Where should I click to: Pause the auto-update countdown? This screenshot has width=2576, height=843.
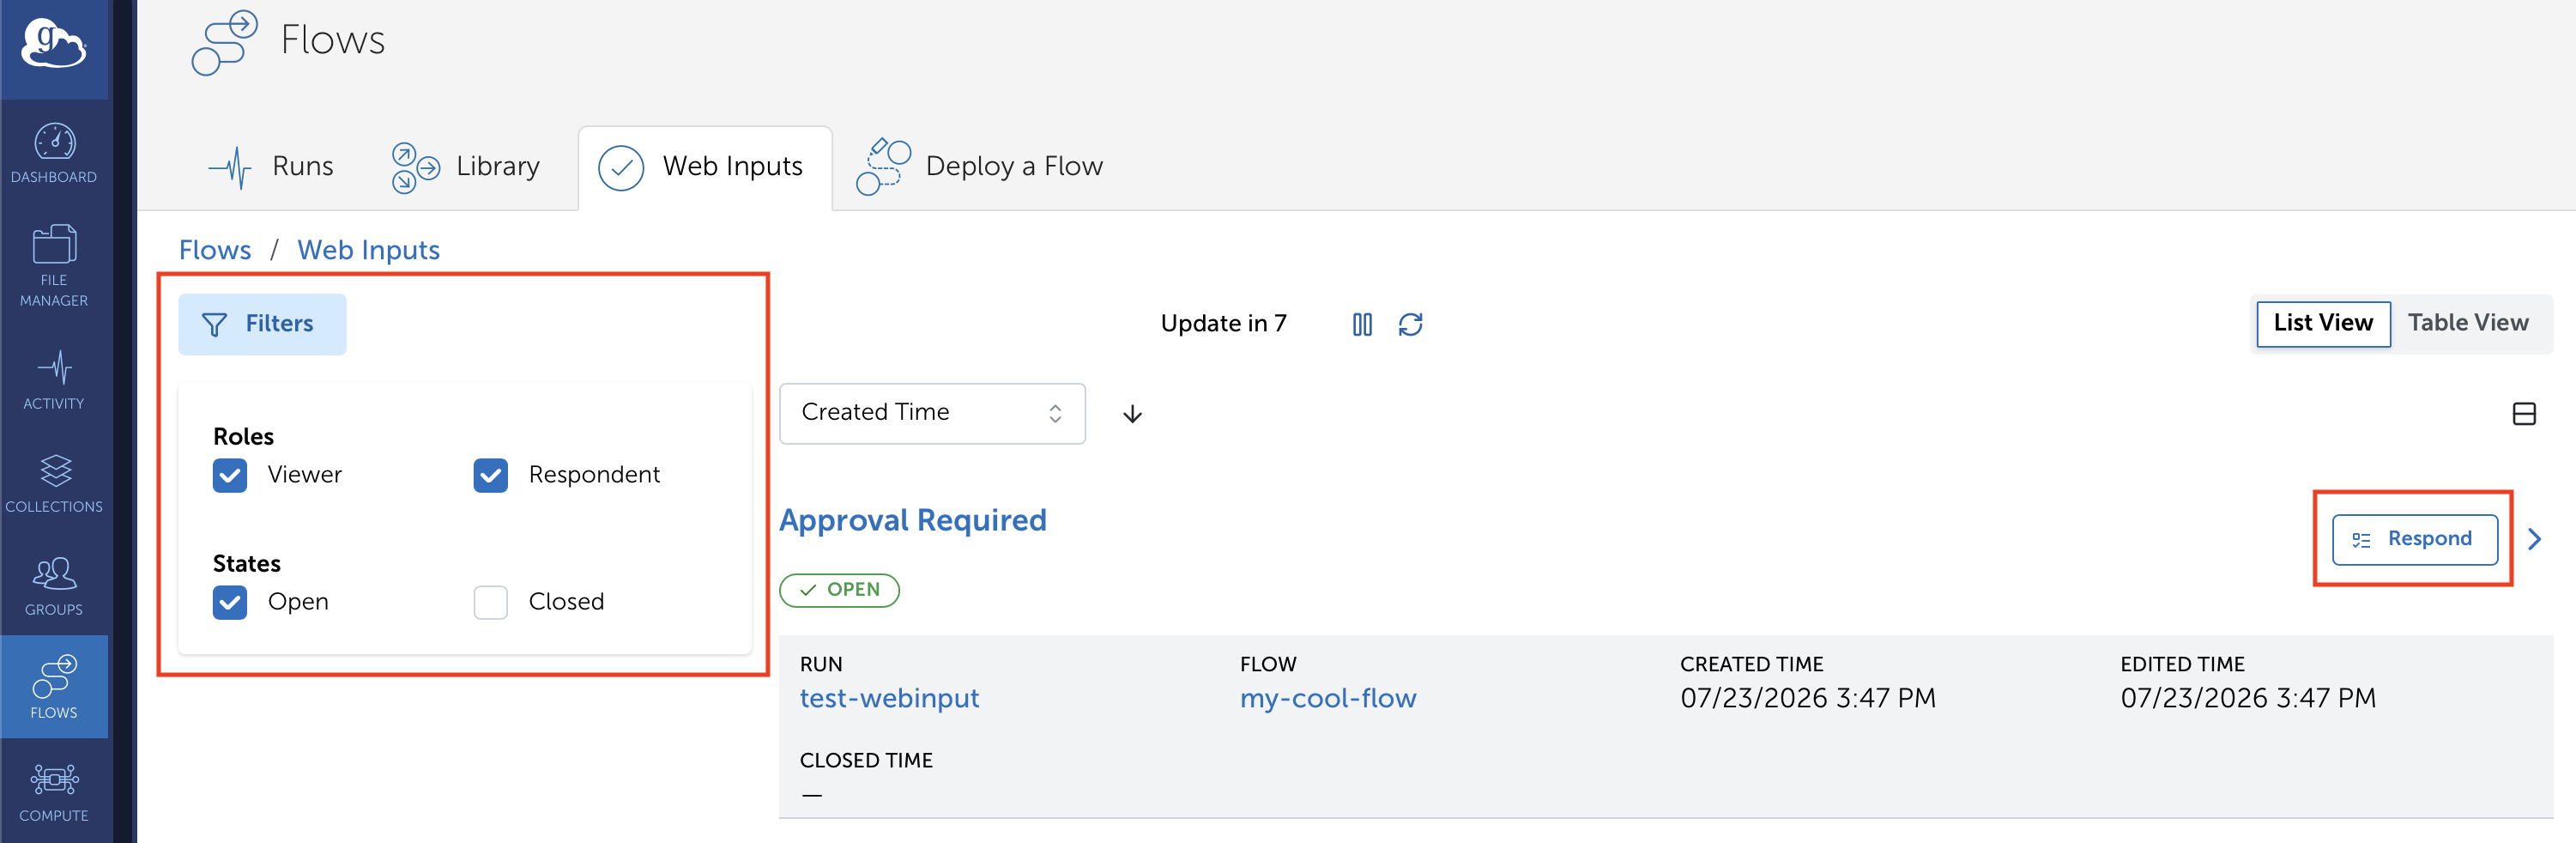[x=1362, y=324]
